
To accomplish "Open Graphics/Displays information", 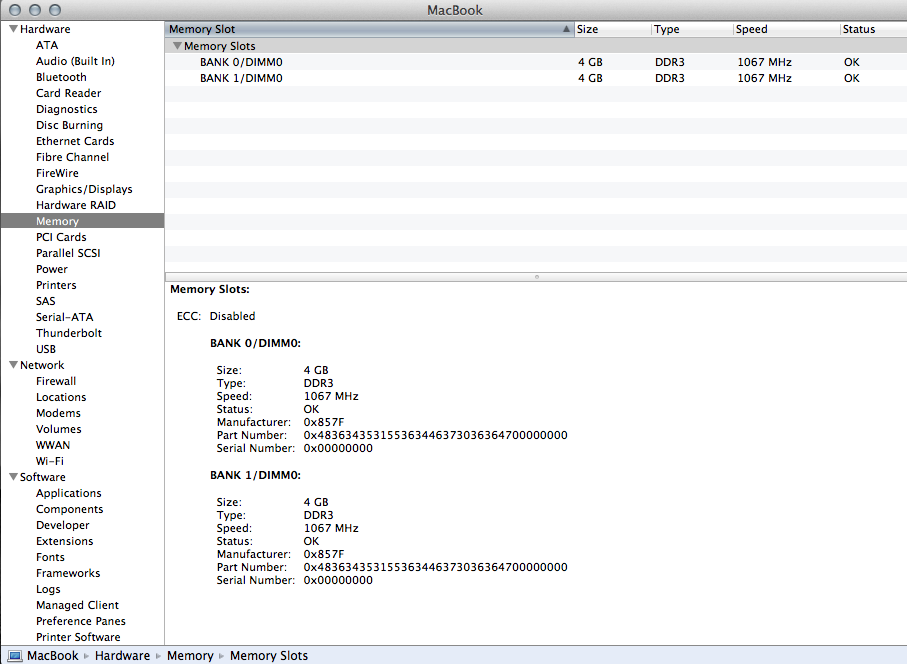I will (84, 189).
